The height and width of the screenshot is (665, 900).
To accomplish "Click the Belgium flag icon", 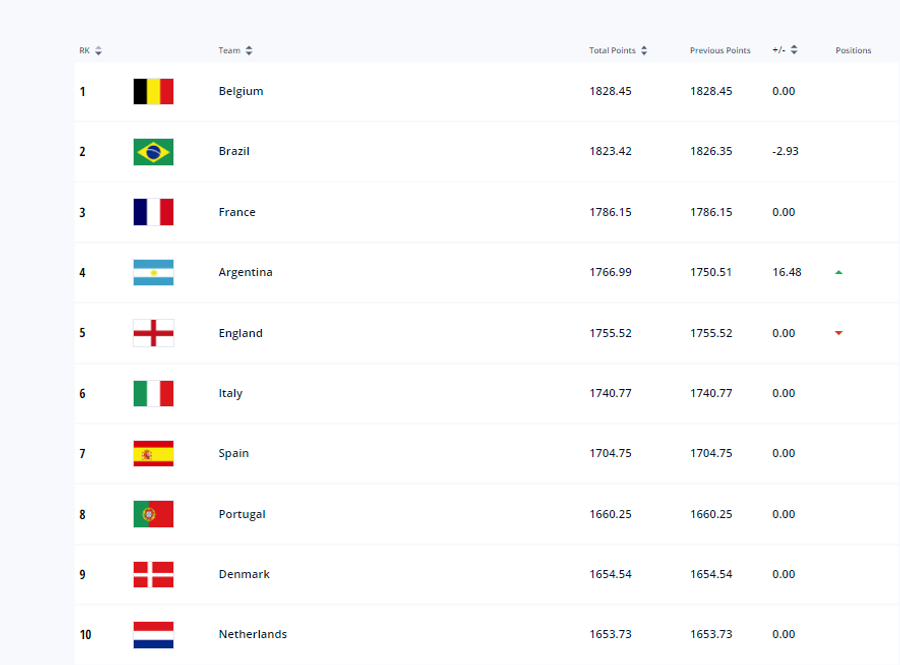I will (153, 91).
